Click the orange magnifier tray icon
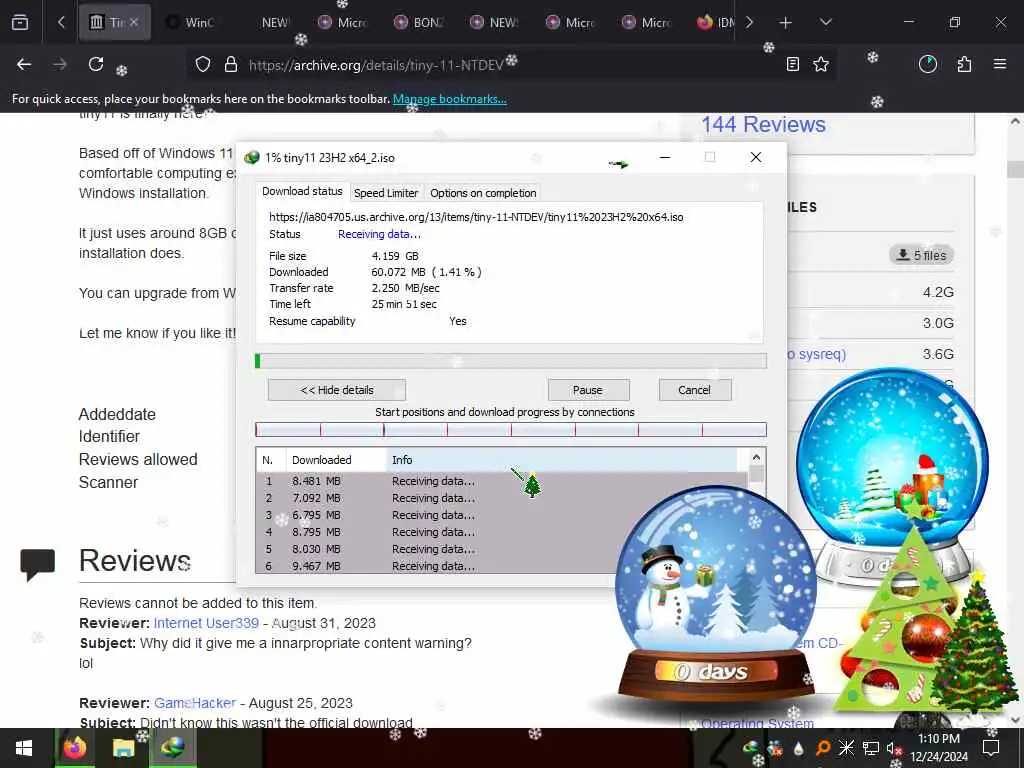1024x768 pixels. (x=822, y=748)
